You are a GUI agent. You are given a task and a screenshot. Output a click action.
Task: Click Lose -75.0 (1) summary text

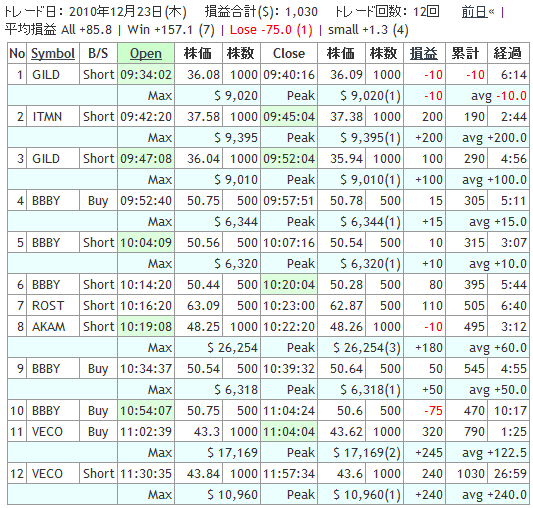pyautogui.click(x=271, y=30)
